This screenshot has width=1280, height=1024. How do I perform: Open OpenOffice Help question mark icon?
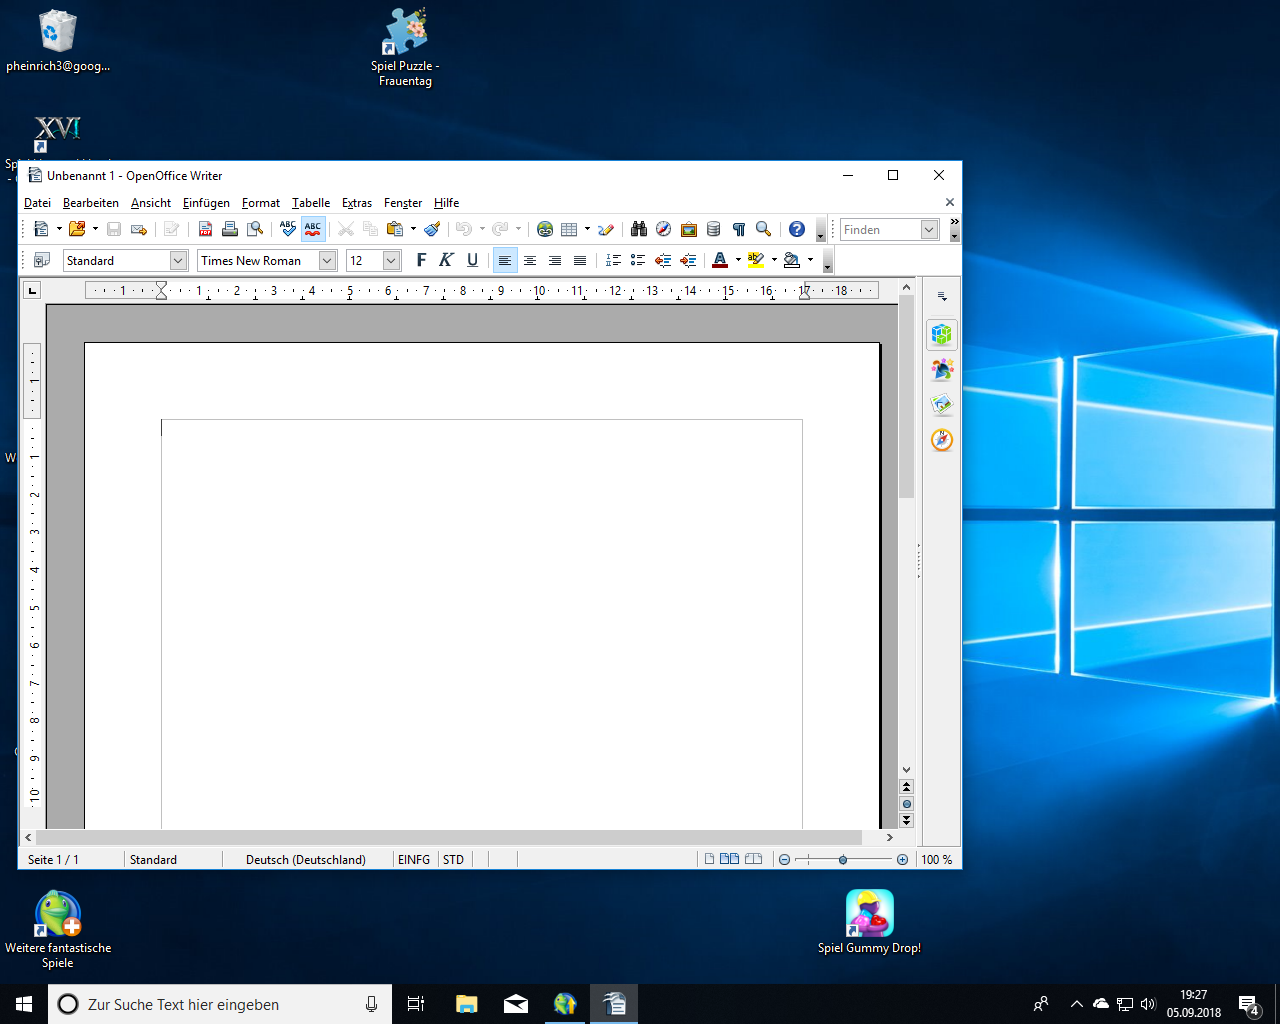797,229
